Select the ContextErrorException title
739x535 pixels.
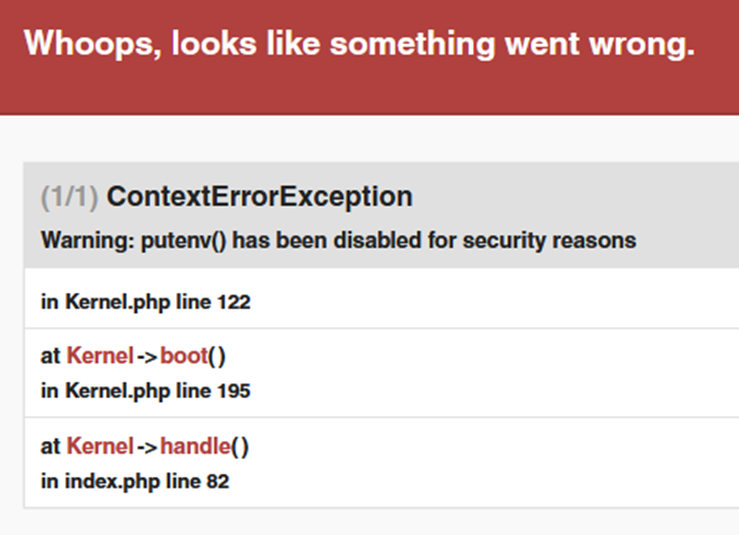pos(259,197)
